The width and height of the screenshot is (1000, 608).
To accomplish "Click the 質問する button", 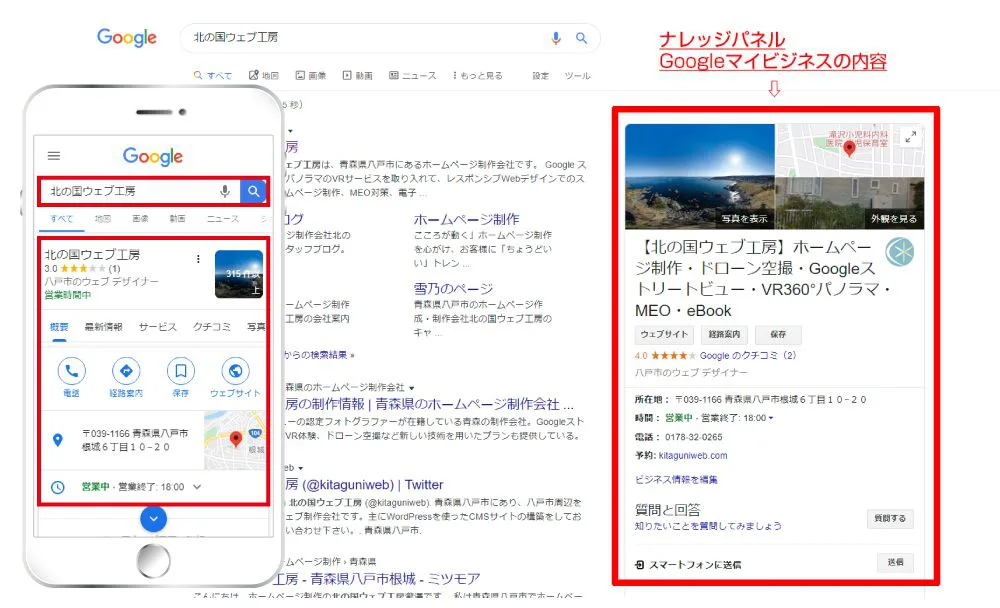I will click(x=890, y=518).
